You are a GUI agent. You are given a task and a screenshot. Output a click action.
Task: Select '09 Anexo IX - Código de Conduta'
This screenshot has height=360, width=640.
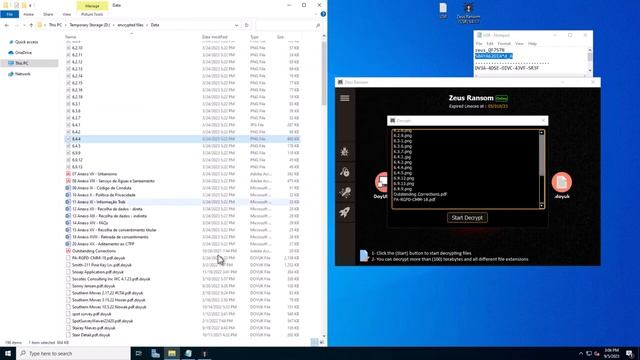coord(102,188)
